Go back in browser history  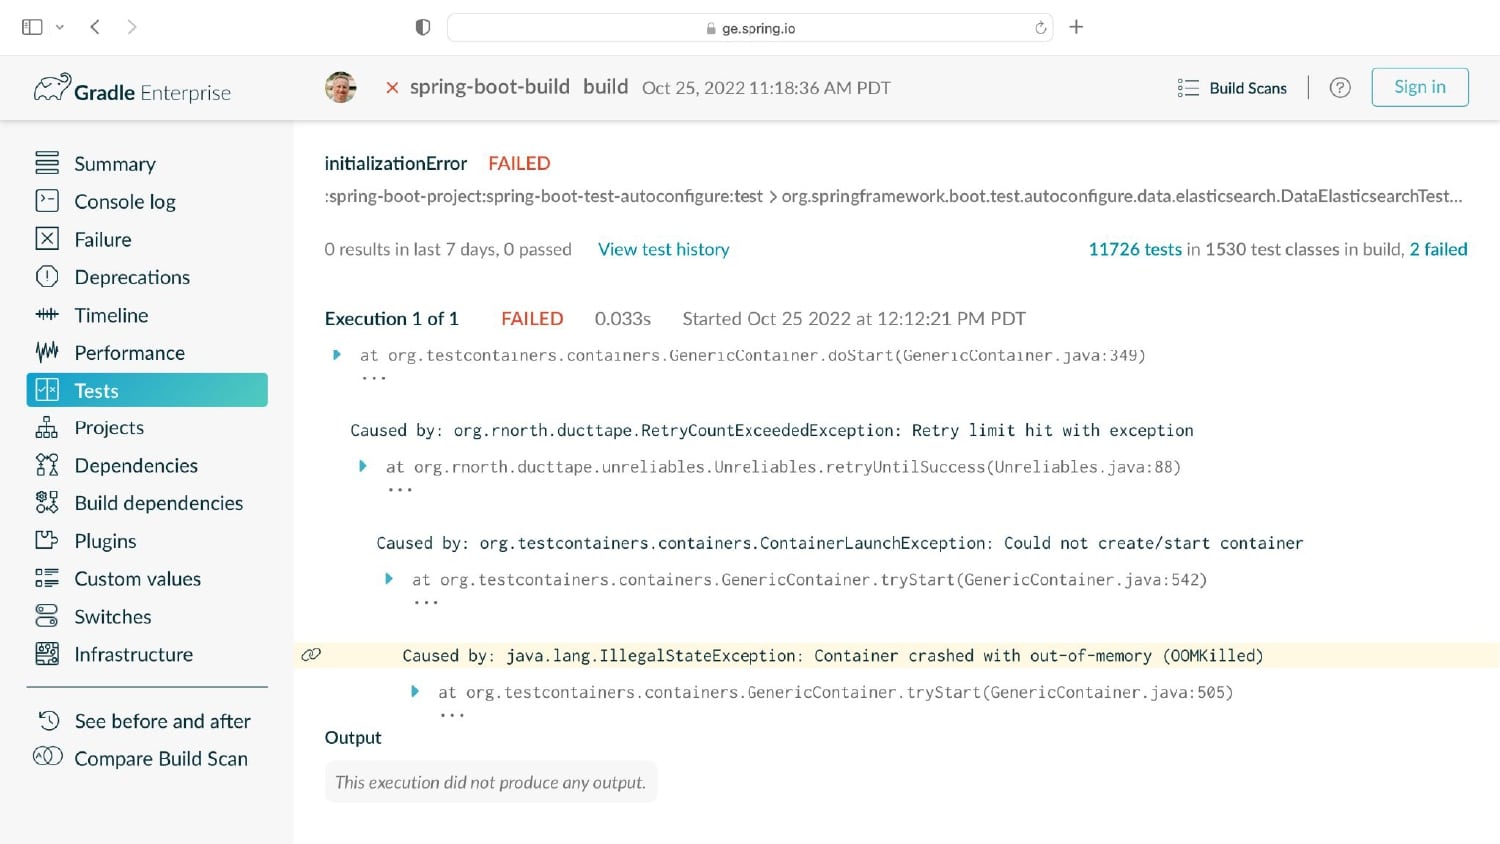tap(95, 27)
